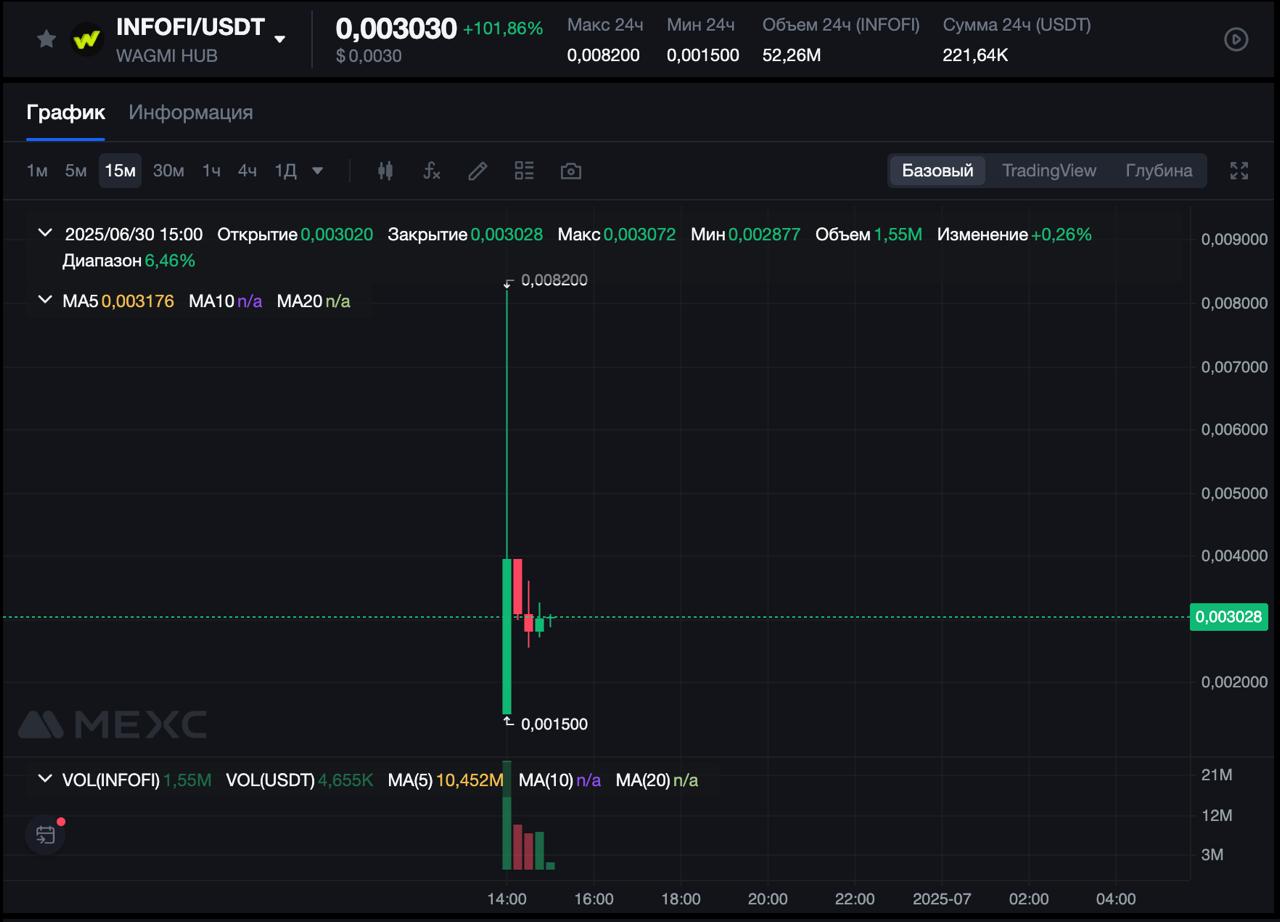Click the 0,001500 low price marker
Viewport: 1280px width, 922px height.
click(x=554, y=724)
